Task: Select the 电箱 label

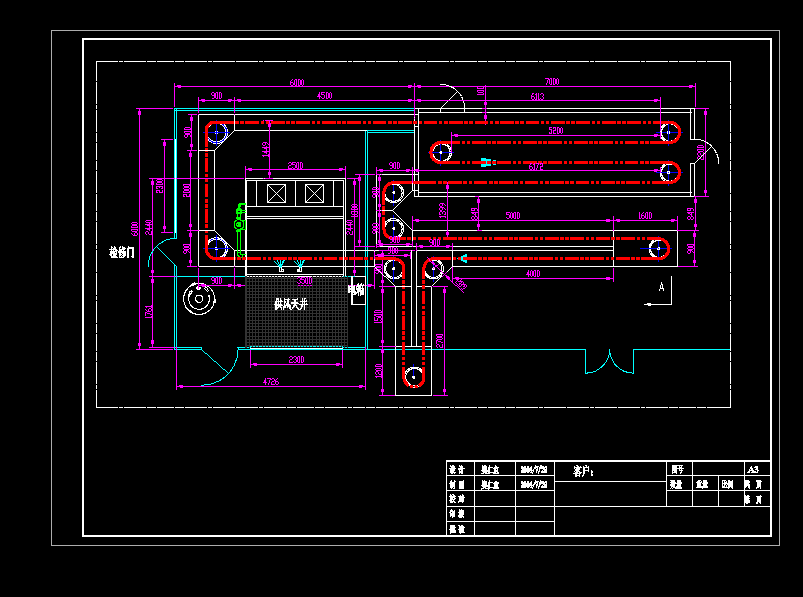Action: (x=356, y=290)
